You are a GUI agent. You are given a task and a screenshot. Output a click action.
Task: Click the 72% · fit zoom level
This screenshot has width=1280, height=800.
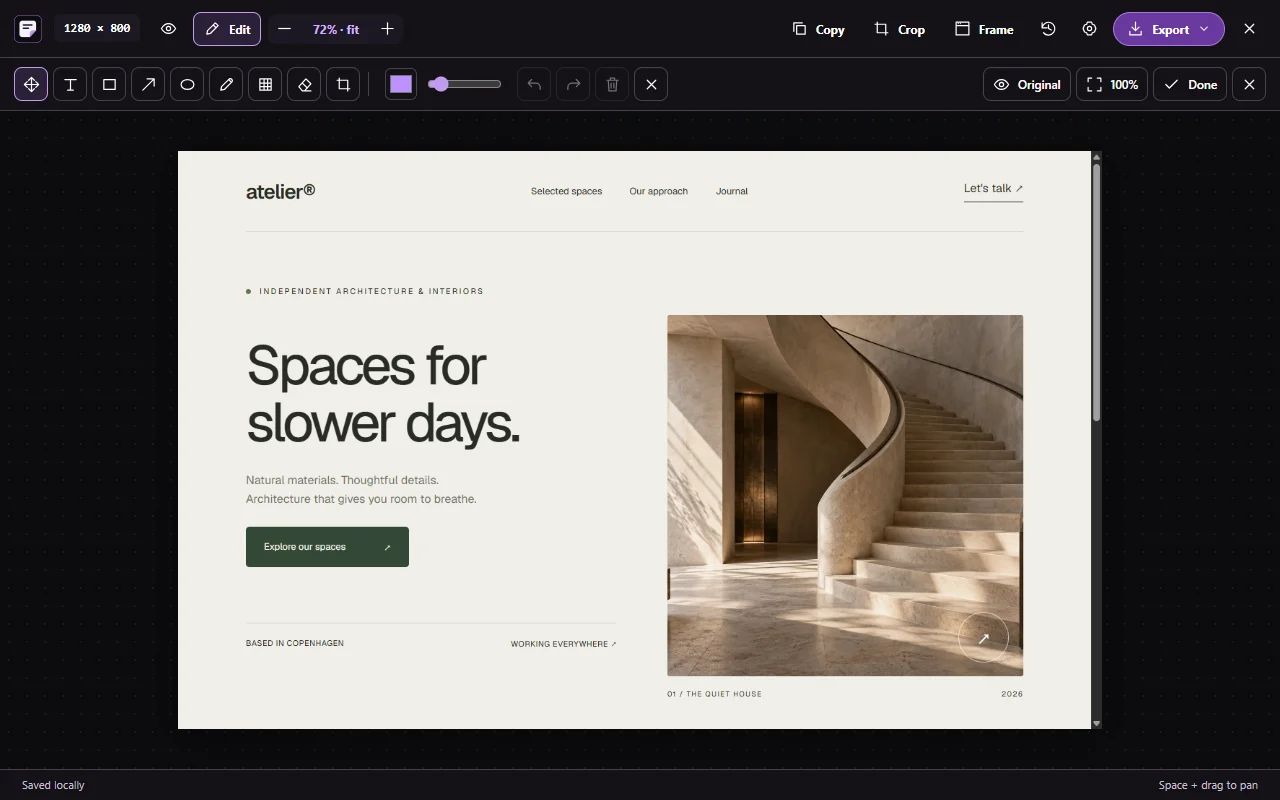(x=335, y=29)
